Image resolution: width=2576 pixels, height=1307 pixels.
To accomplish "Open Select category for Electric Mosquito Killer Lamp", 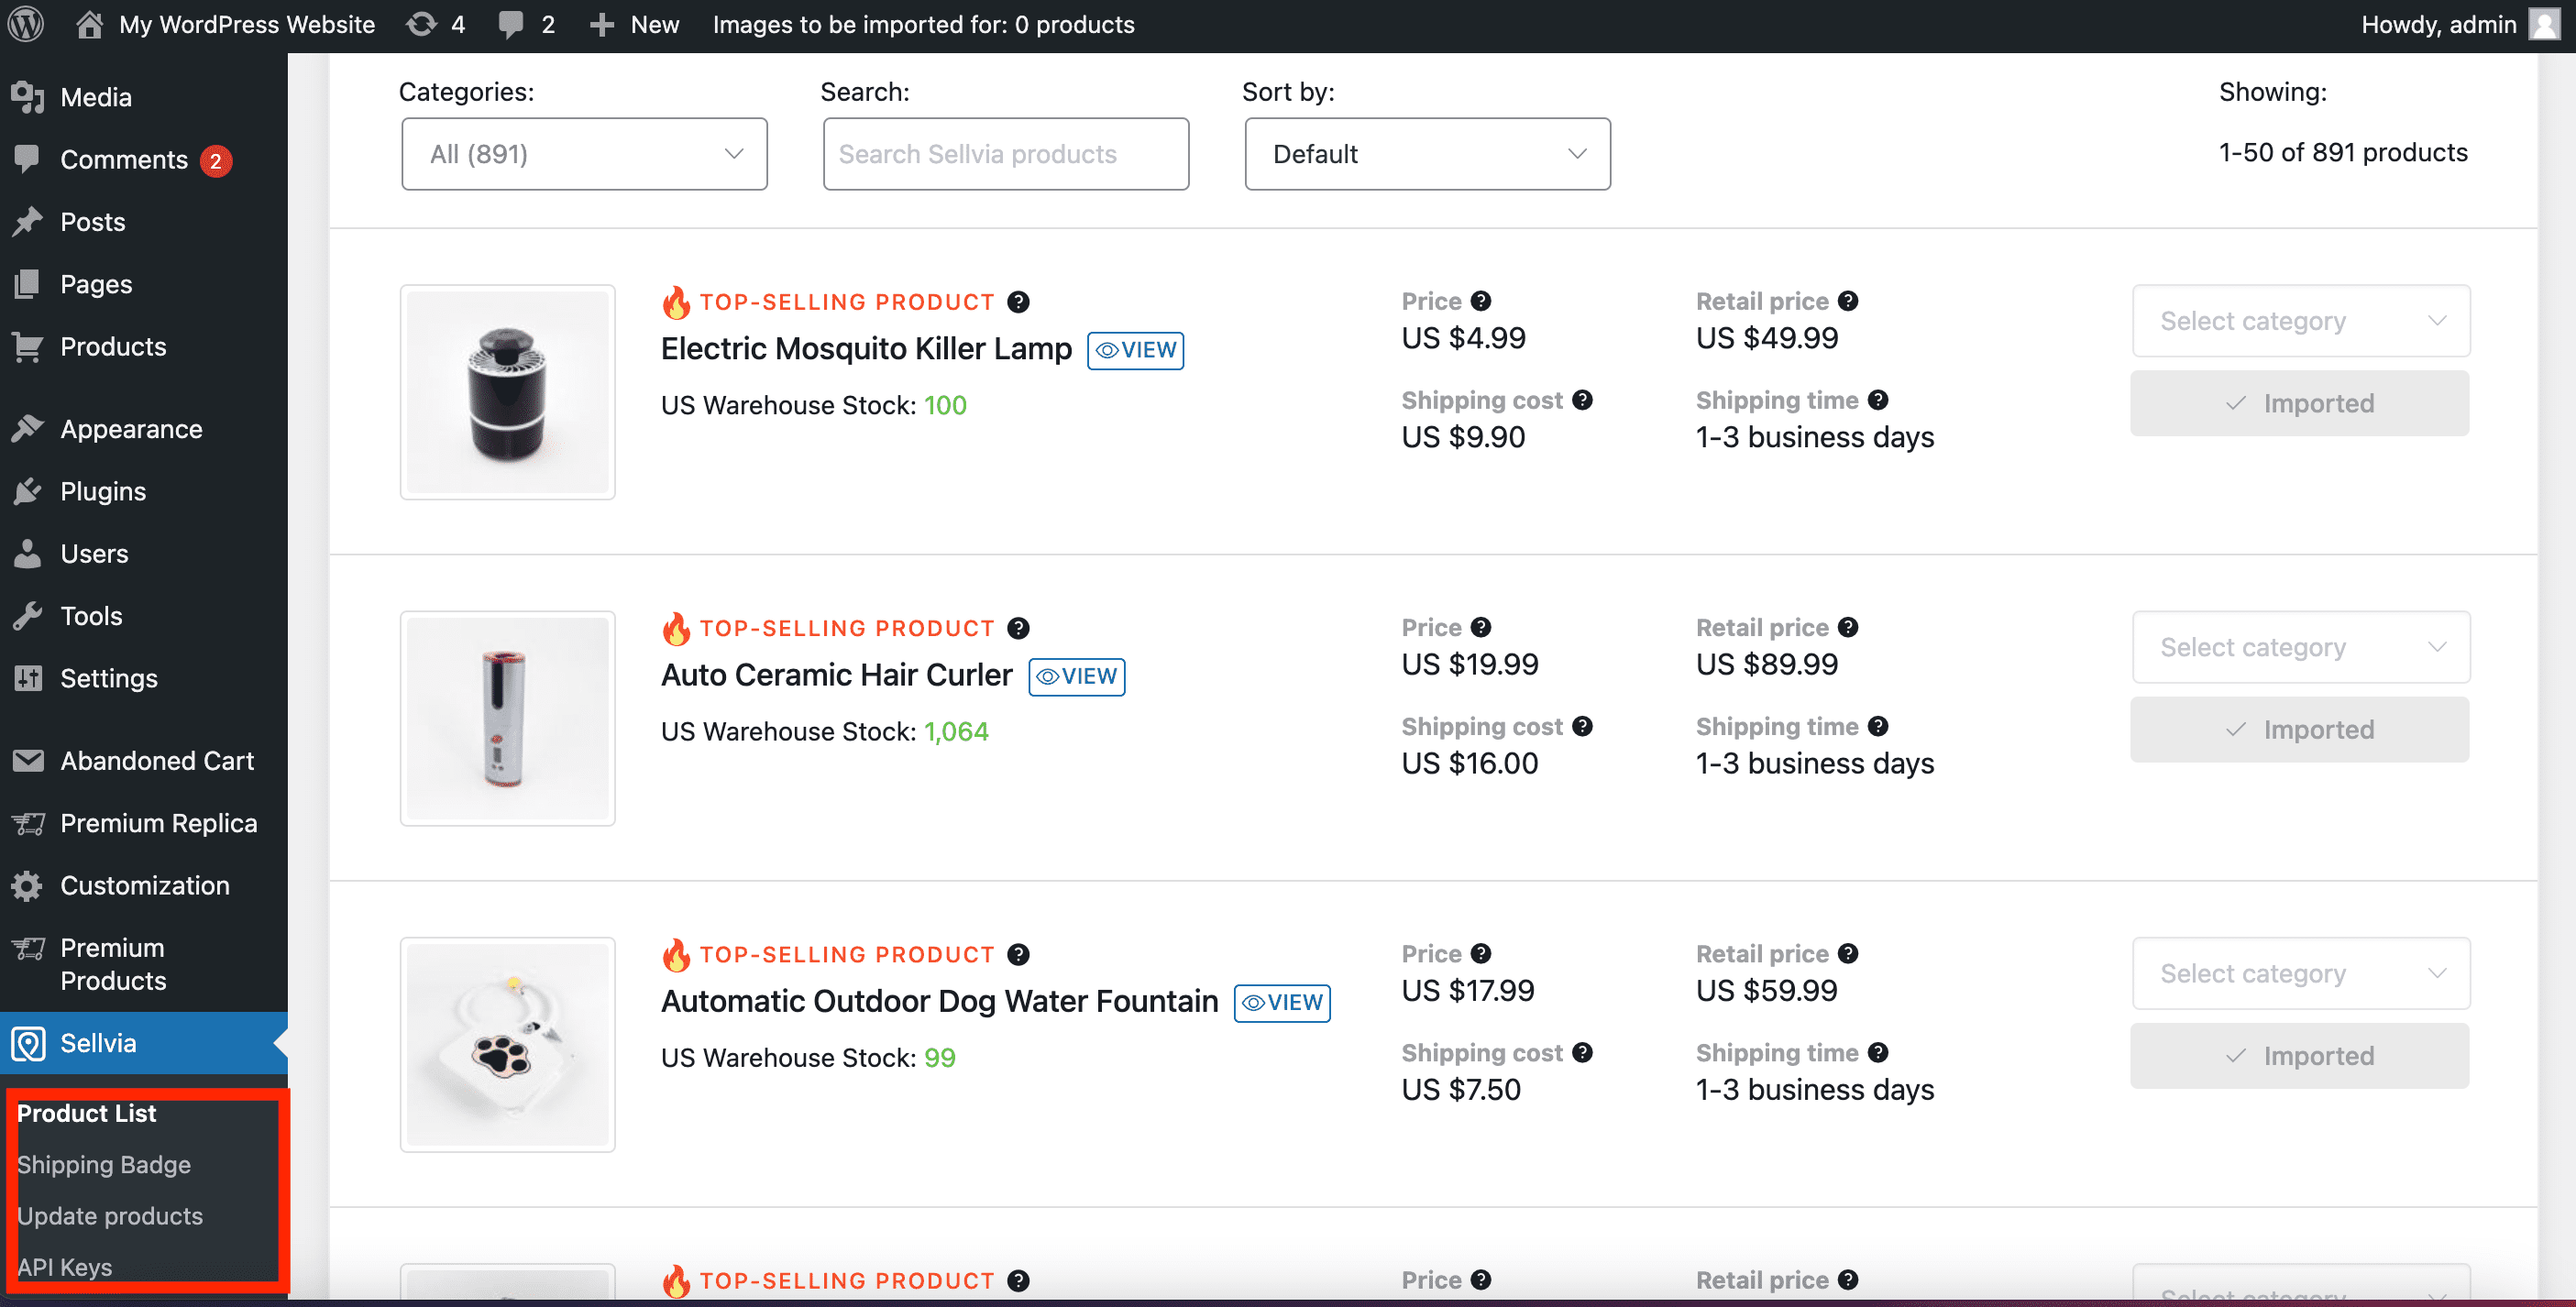I will [x=2300, y=321].
